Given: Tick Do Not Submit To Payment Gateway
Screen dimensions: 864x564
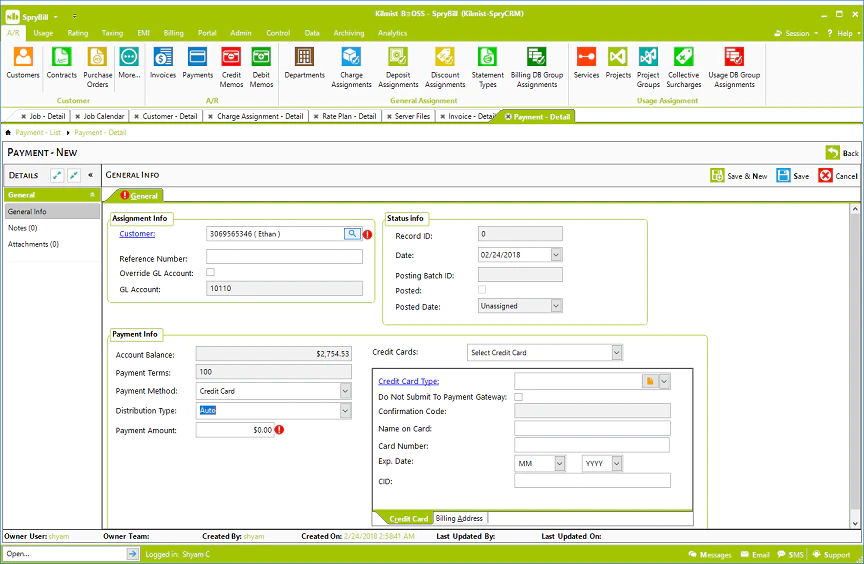Looking at the screenshot, I should tap(519, 397).
